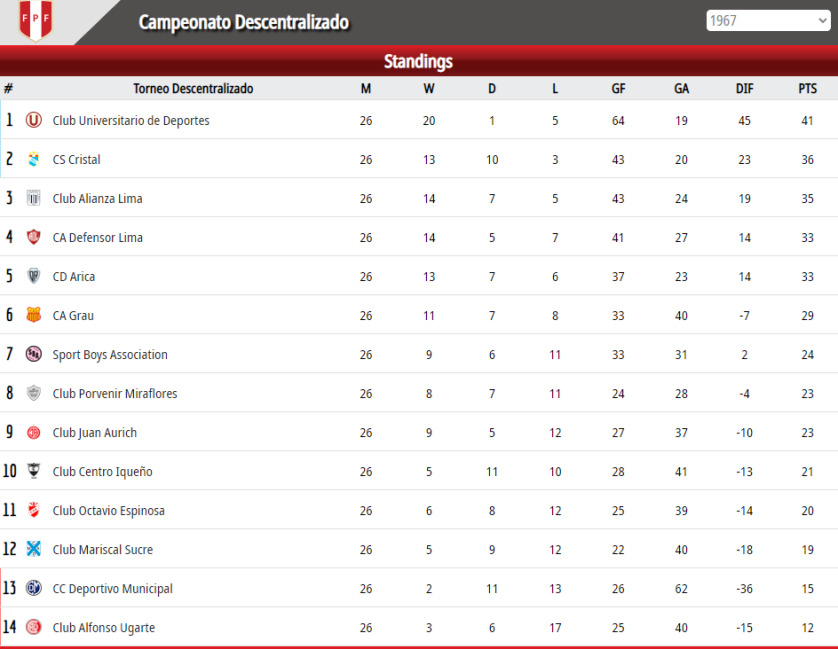This screenshot has width=838, height=649.
Task: Click the Club Alfonso Ugarte crest
Action: [x=34, y=627]
